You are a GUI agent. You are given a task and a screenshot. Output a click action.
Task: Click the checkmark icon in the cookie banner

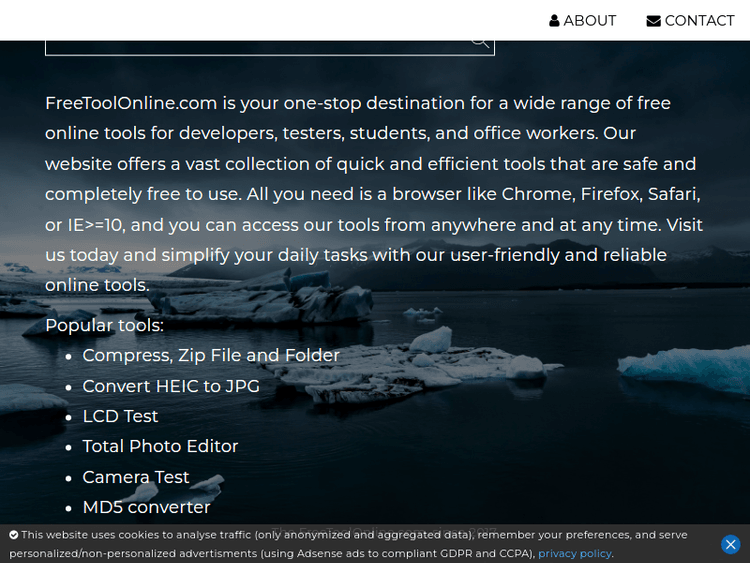point(14,535)
